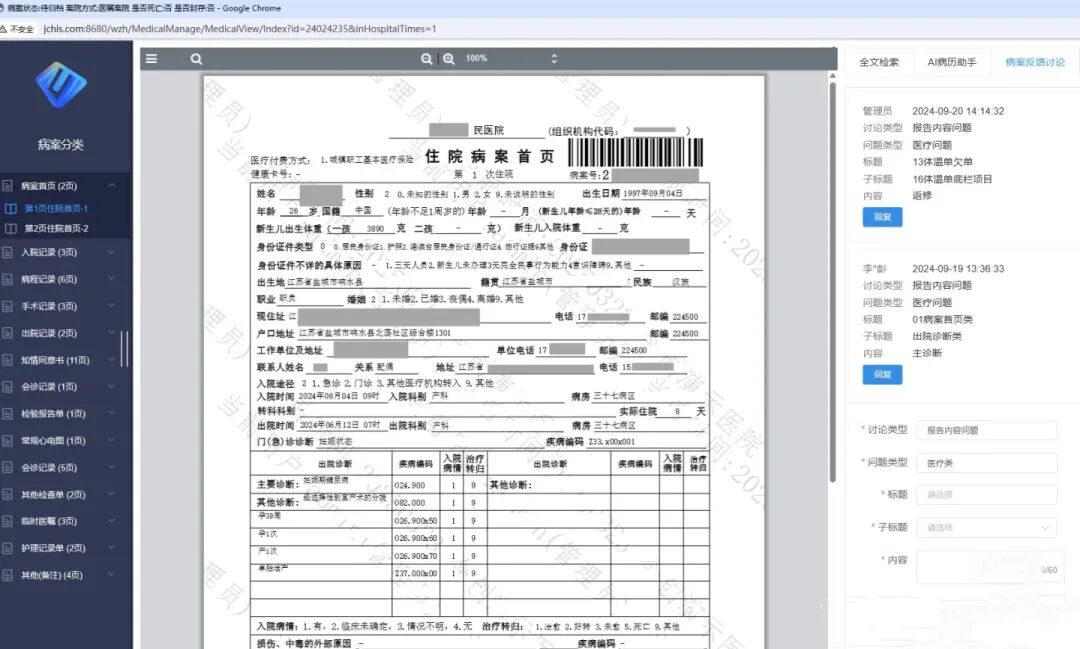Image resolution: width=1080 pixels, height=649 pixels.
Task: Click the document icon beside 其他检查单 (2页)
Action: coord(8,494)
